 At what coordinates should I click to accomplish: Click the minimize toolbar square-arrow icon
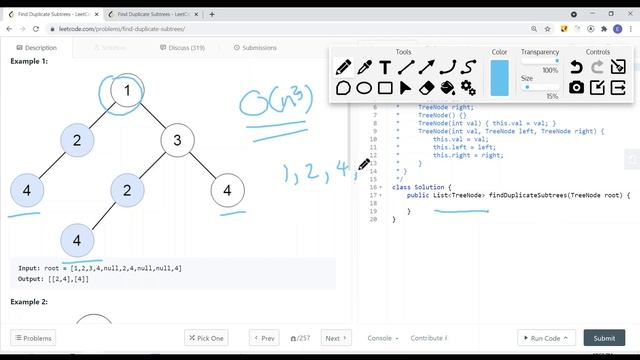[x=597, y=87]
